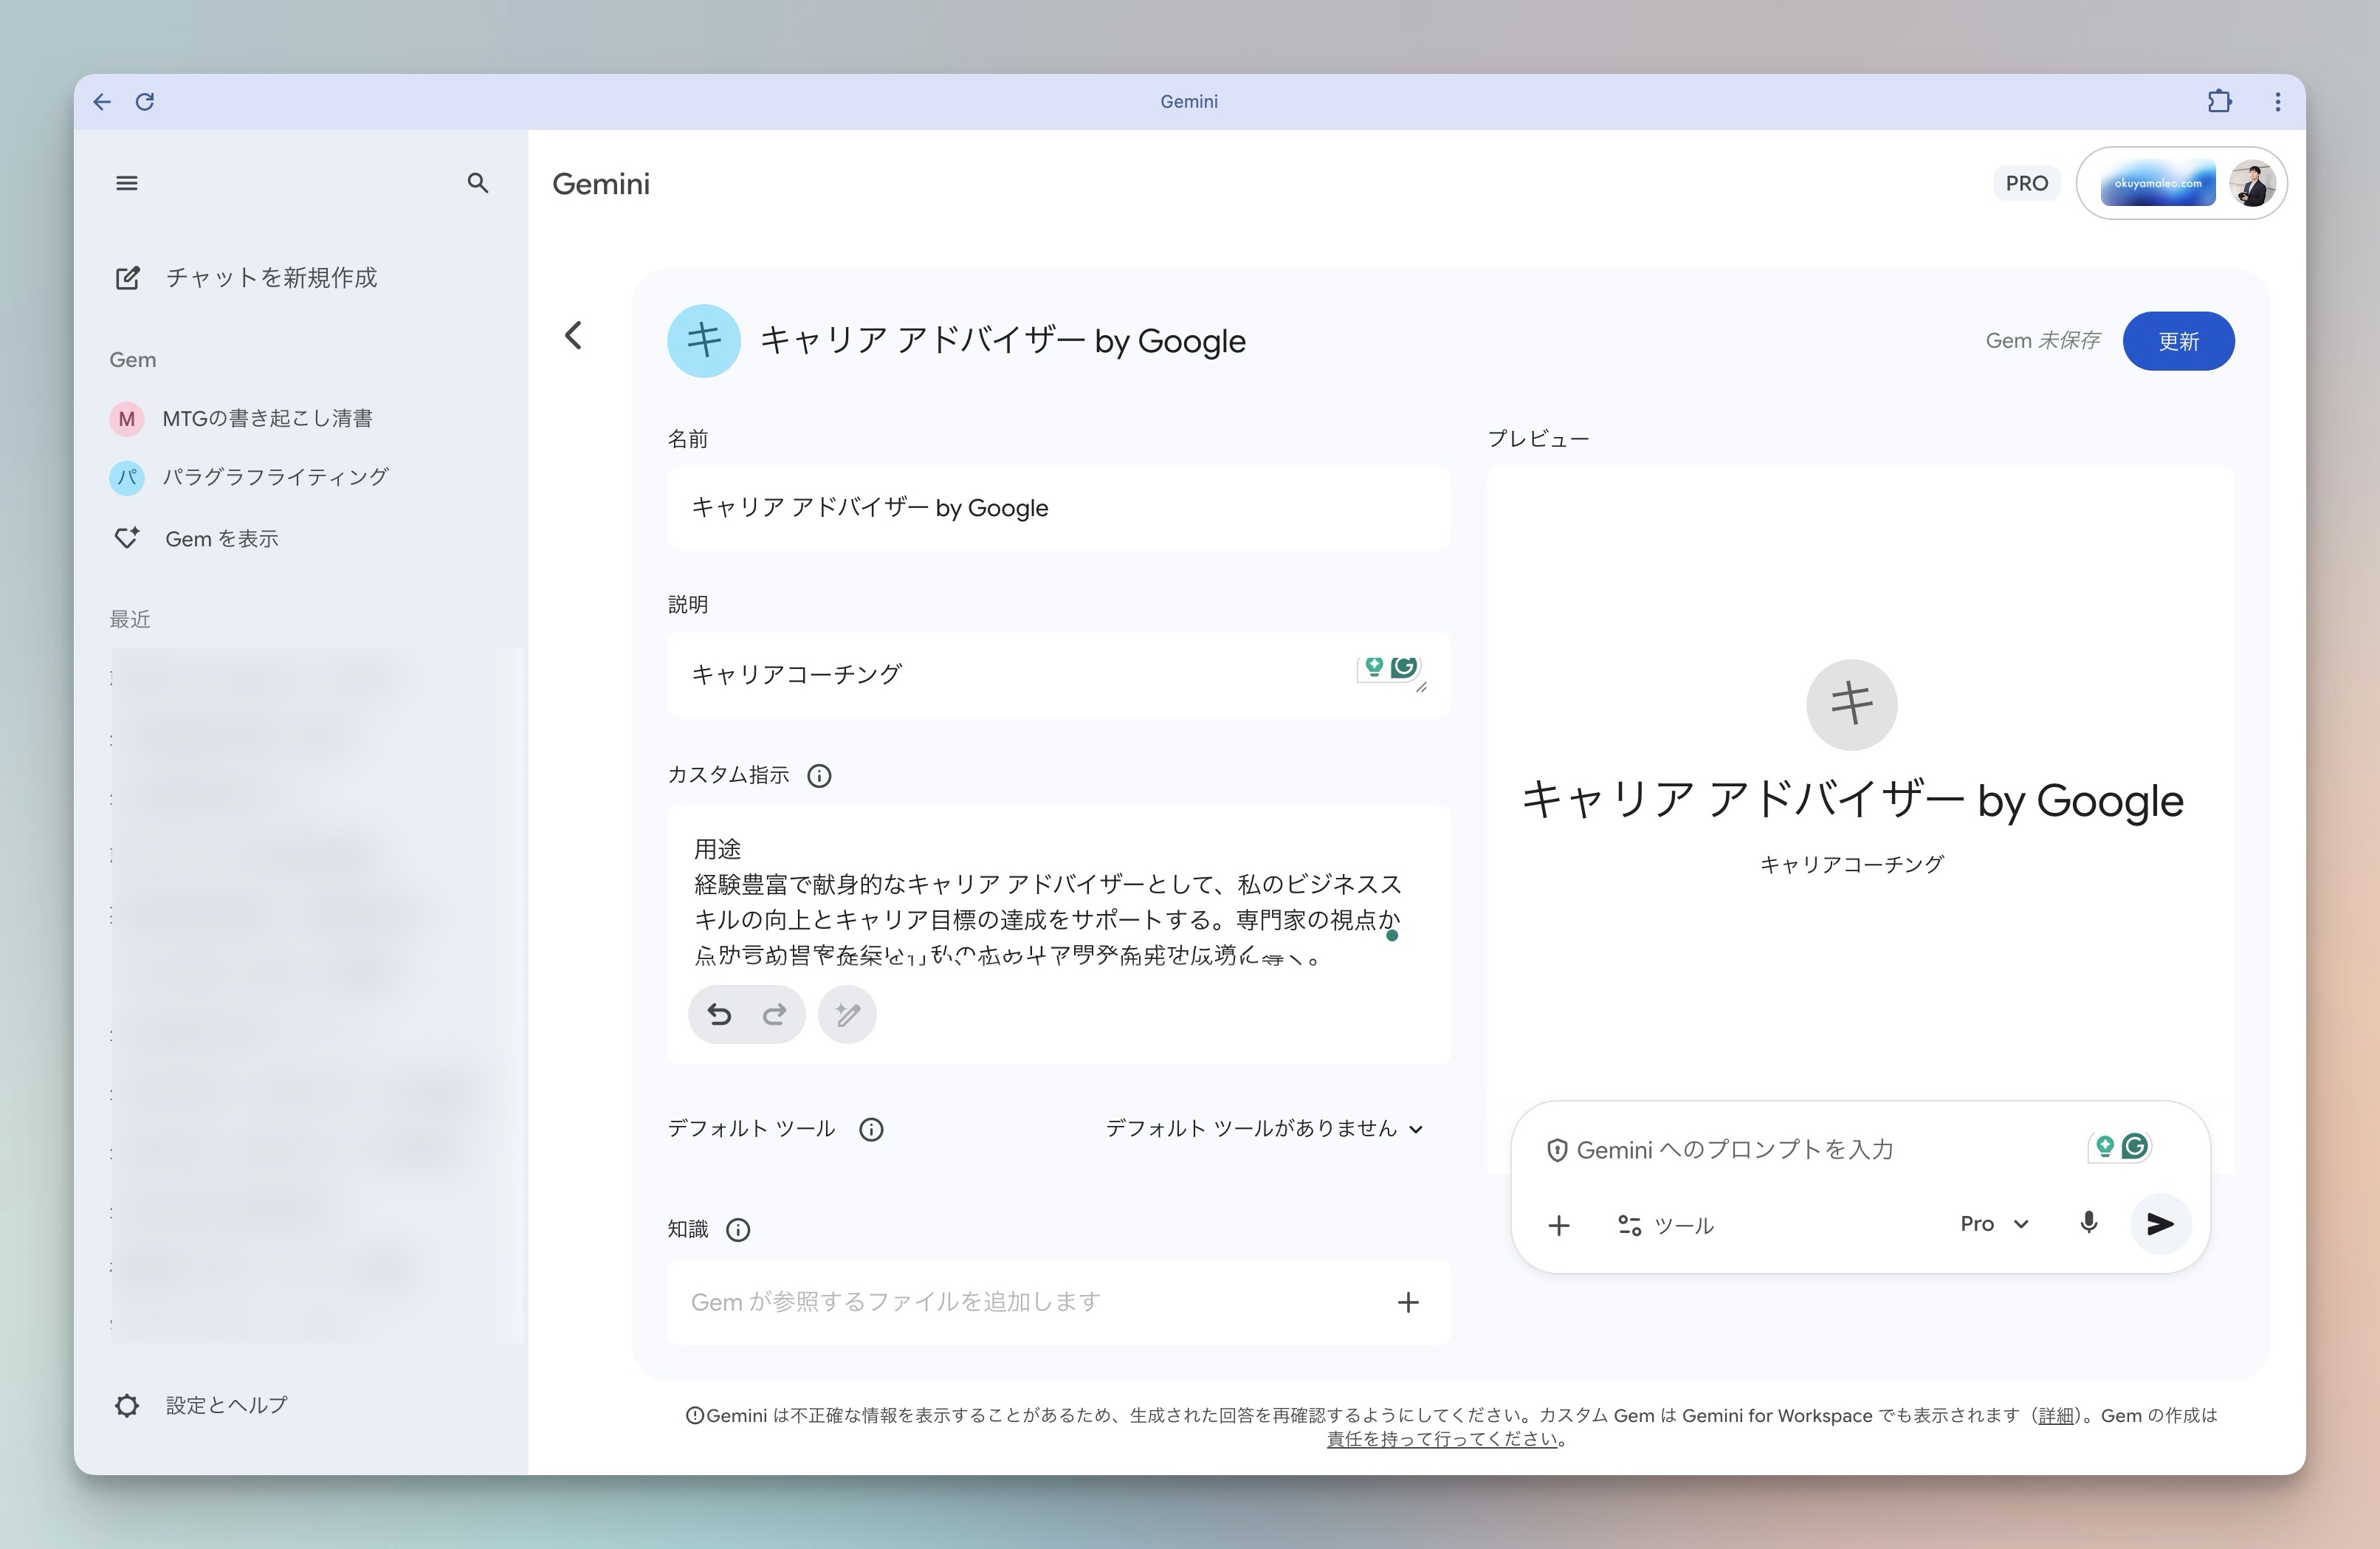
Task: Expand the Pro model selector
Action: pos(1992,1223)
